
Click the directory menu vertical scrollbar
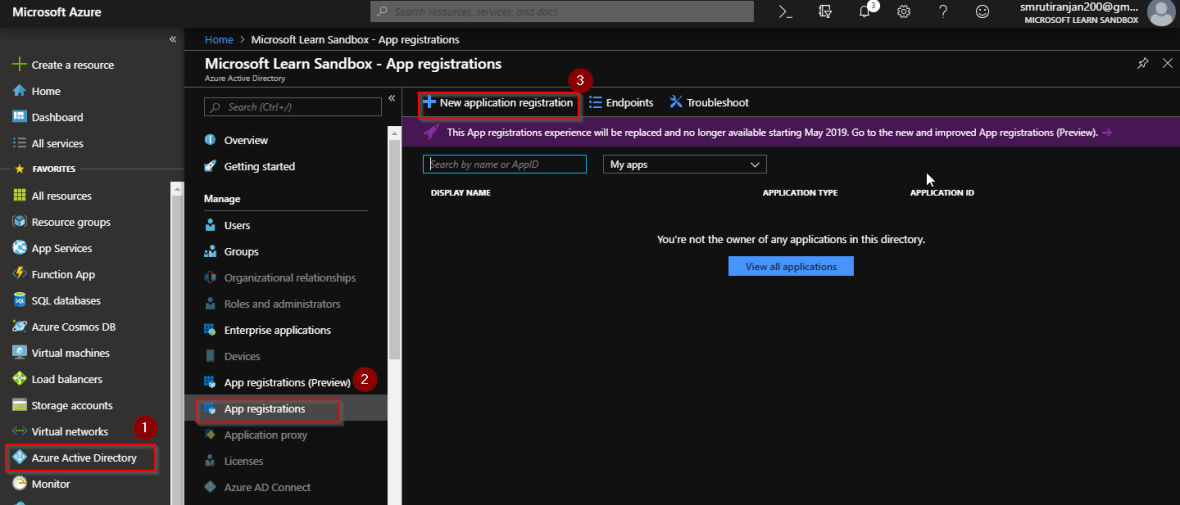pyautogui.click(x=394, y=248)
